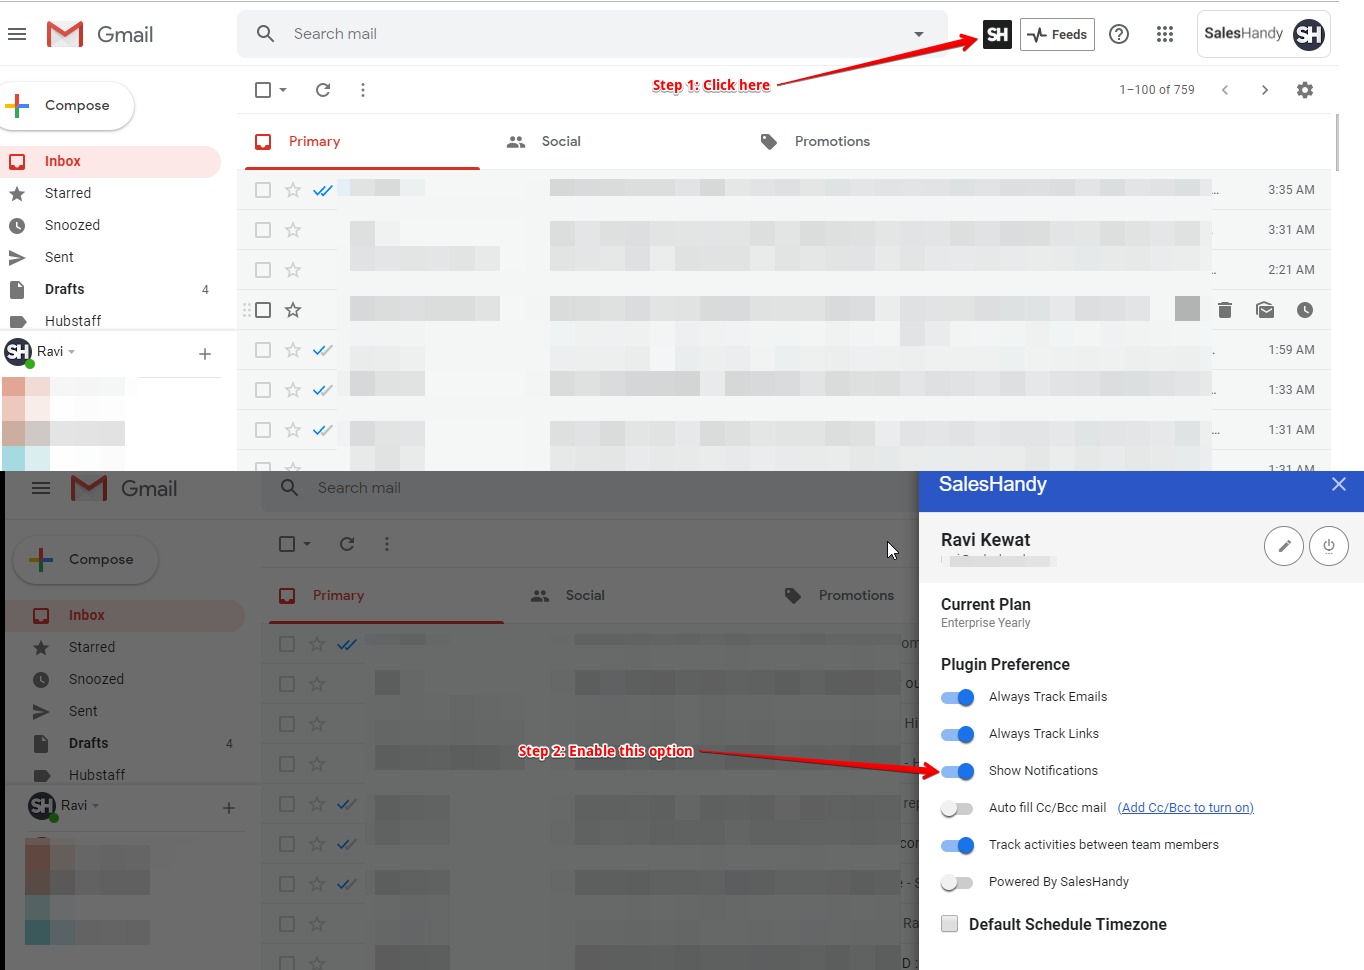Image resolution: width=1364 pixels, height=970 pixels.
Task: Open main menu hamburger in top Gmail window
Action: point(17,34)
